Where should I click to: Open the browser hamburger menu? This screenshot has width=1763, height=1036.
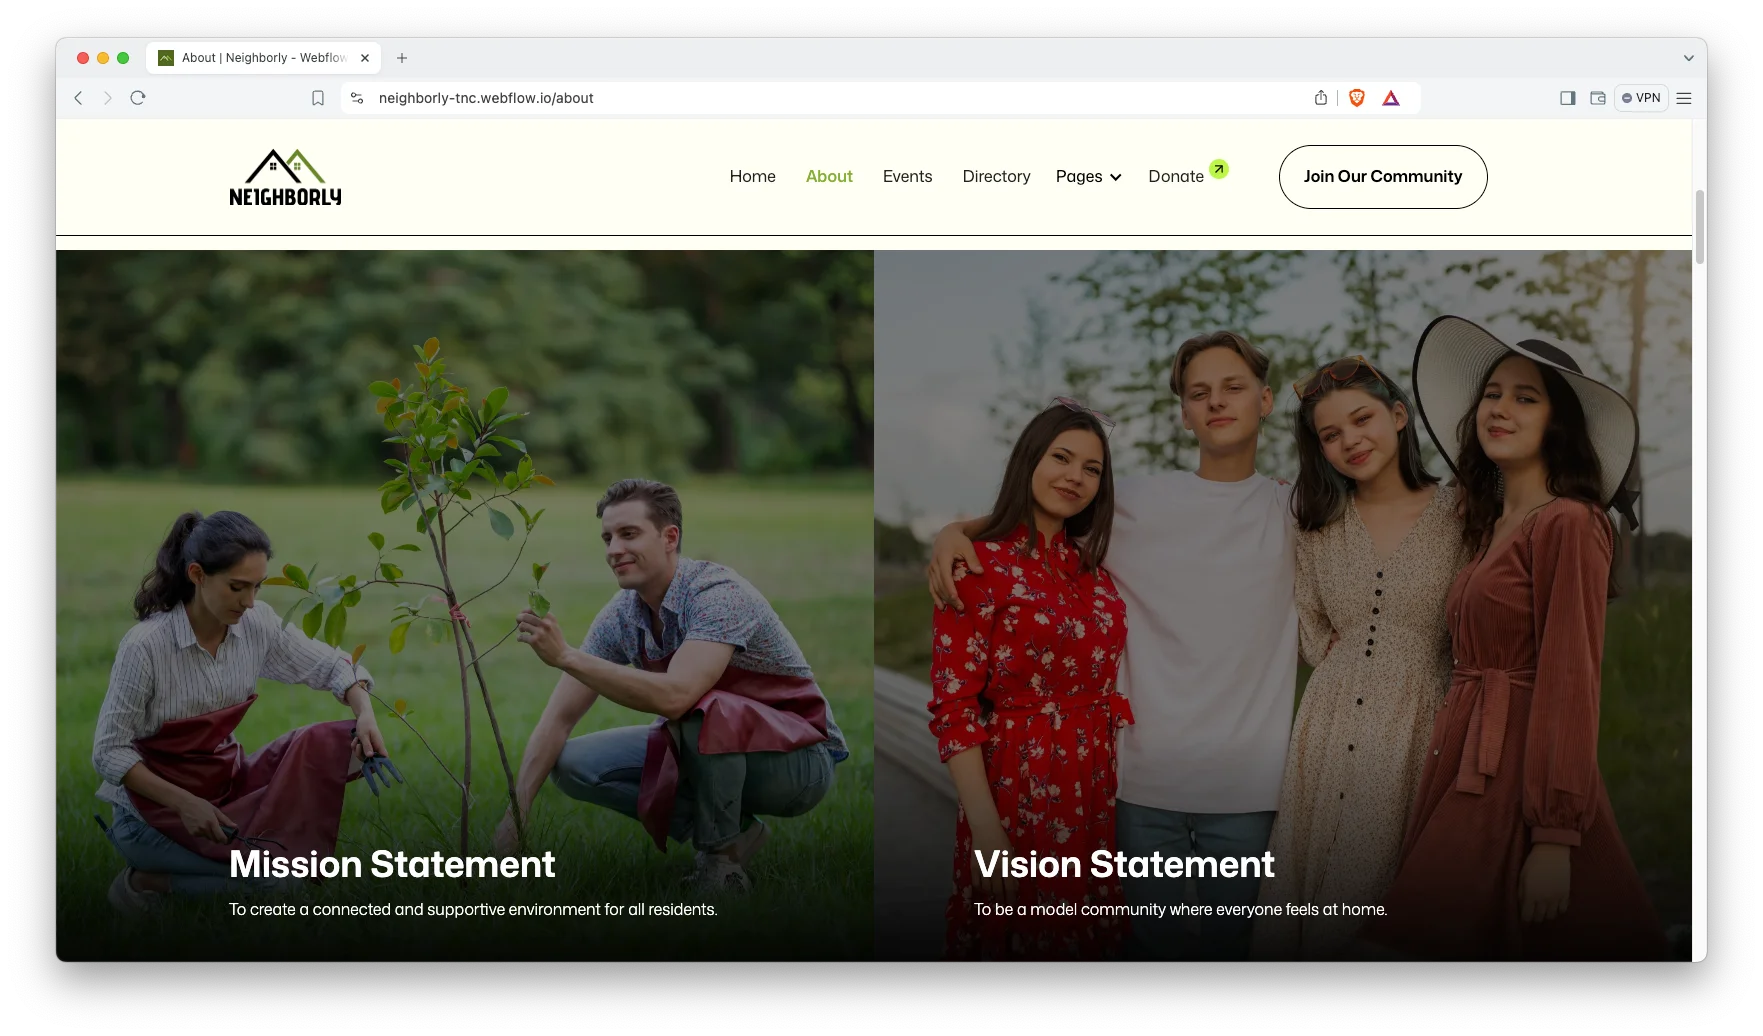pyautogui.click(x=1684, y=98)
